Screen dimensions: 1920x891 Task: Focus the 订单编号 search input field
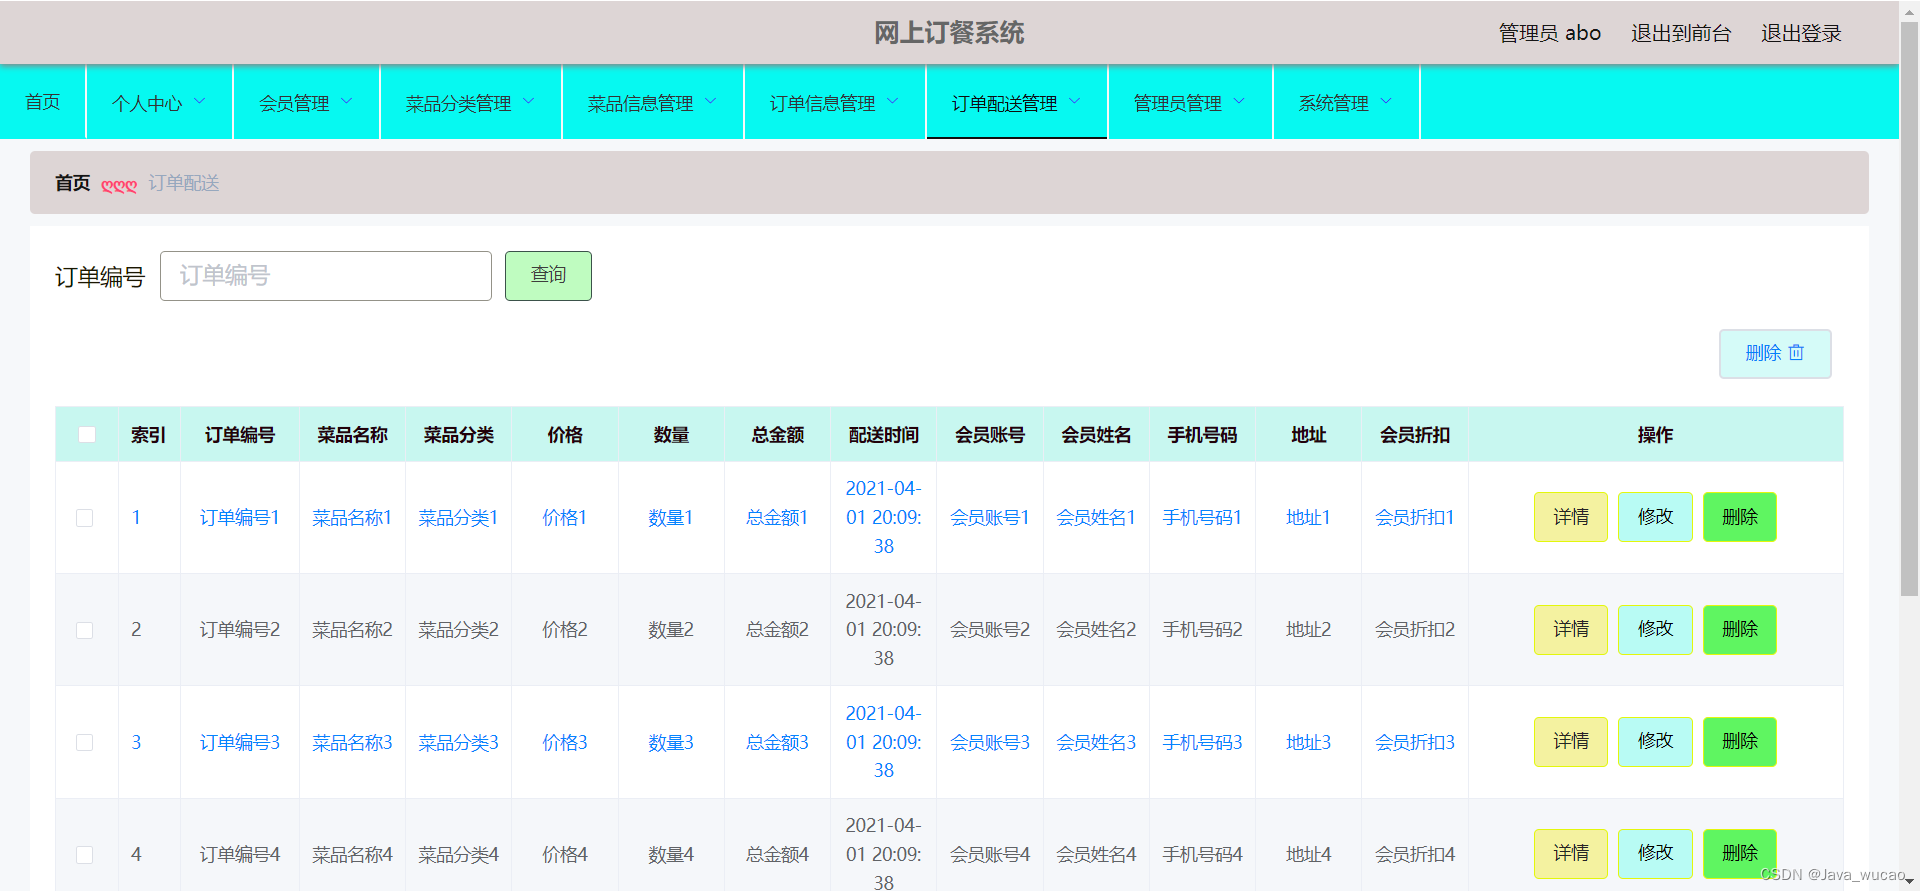pyautogui.click(x=326, y=276)
